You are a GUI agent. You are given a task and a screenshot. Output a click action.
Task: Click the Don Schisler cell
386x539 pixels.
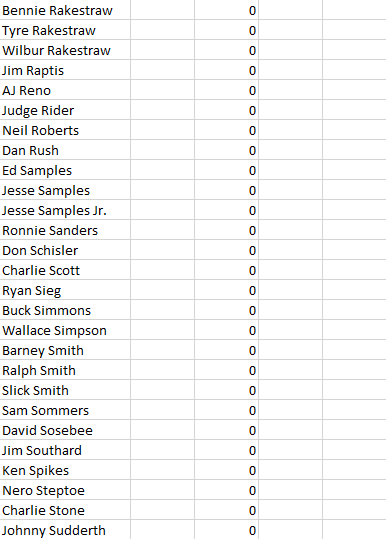point(65,250)
